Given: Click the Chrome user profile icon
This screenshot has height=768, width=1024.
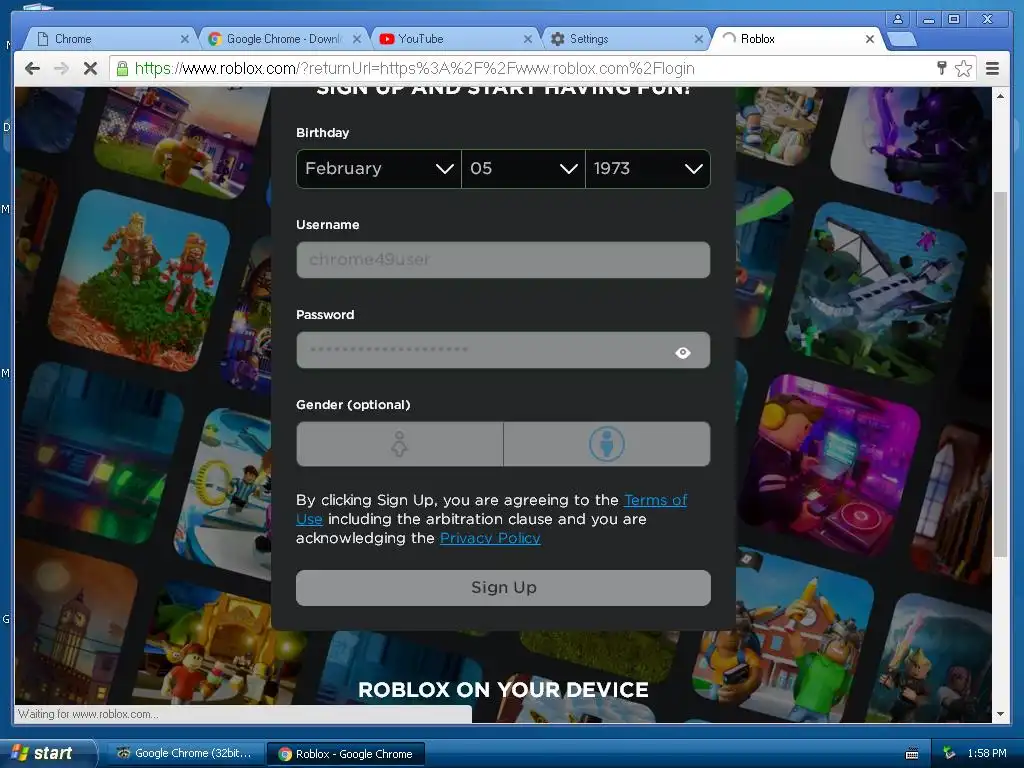Looking at the screenshot, I should click(x=898, y=19).
